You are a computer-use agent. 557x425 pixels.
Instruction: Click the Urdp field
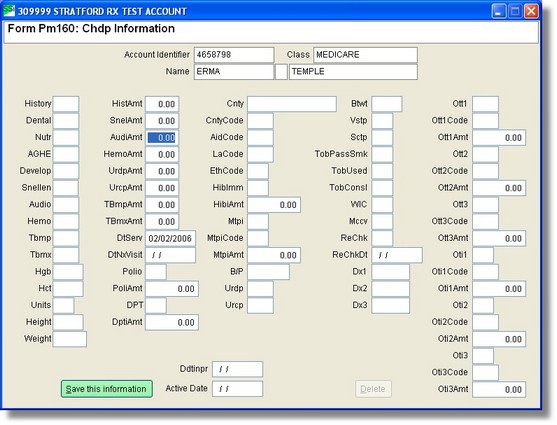(x=260, y=288)
